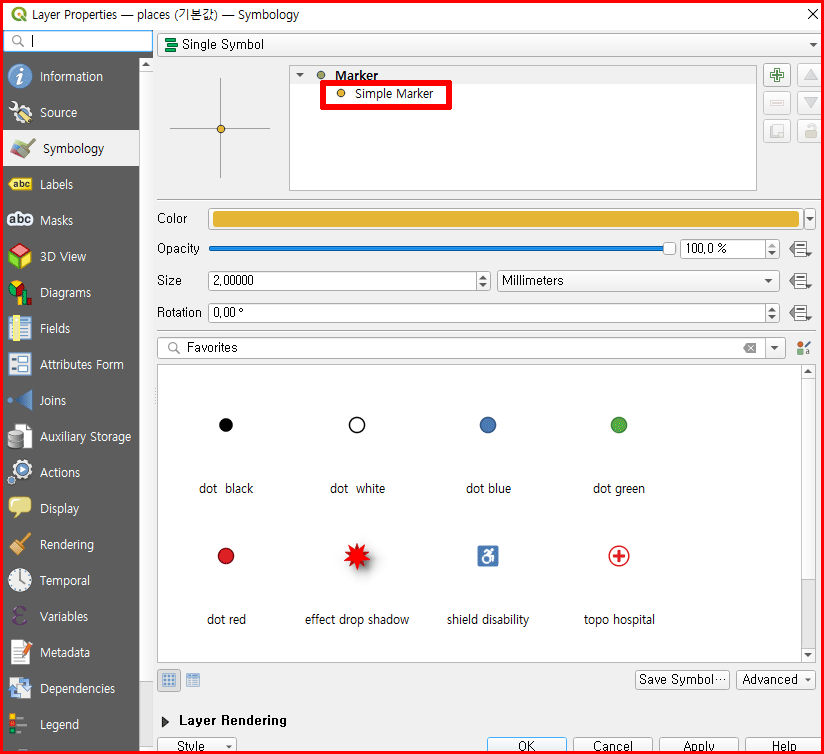Open data-defined override for Size
This screenshot has width=824, height=754.
point(800,281)
